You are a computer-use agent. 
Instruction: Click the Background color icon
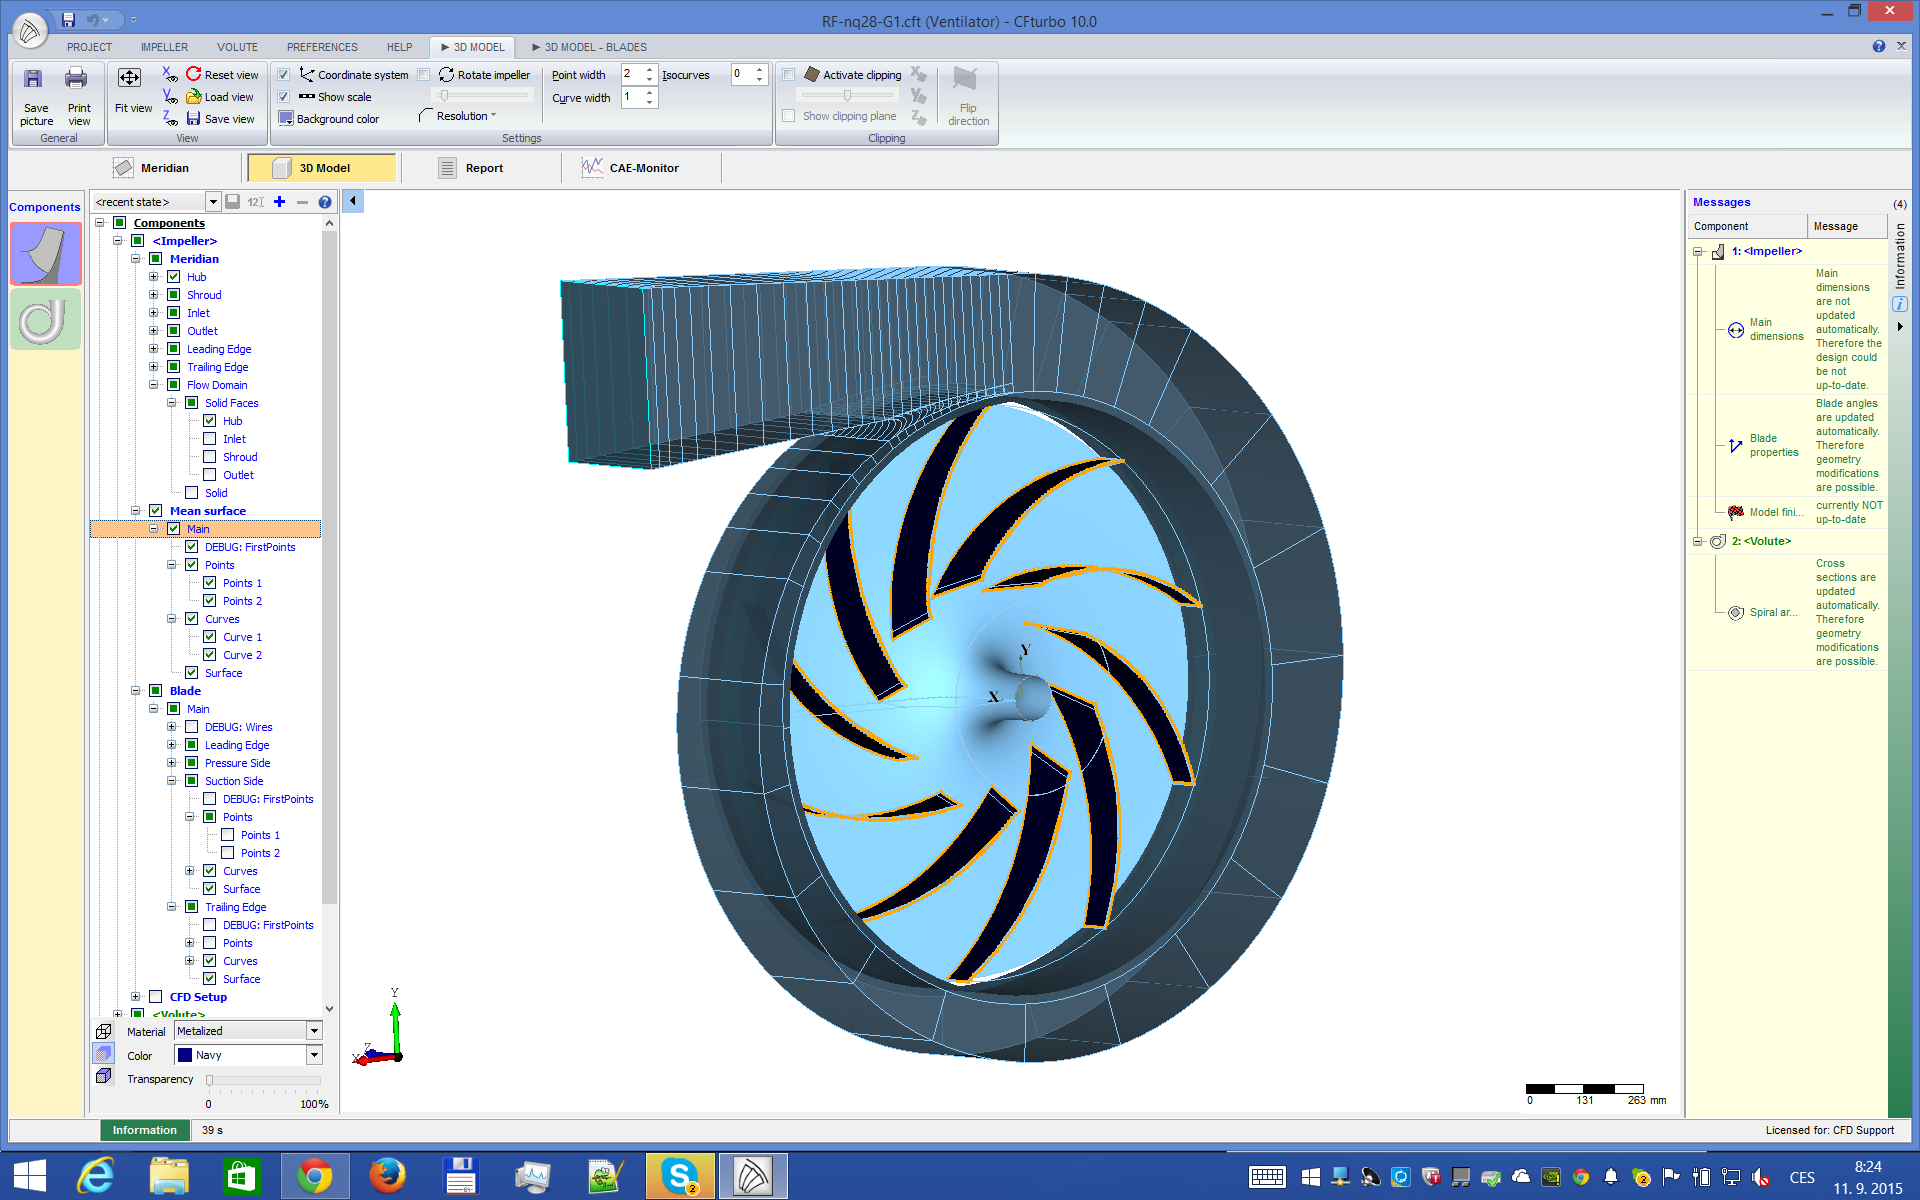(x=286, y=118)
